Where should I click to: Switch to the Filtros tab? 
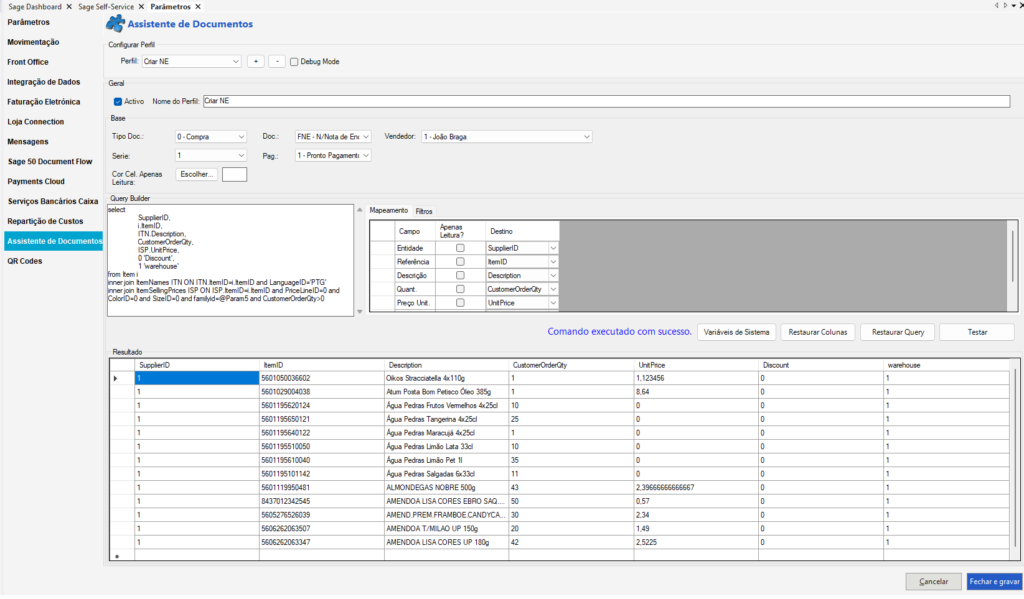pos(424,211)
